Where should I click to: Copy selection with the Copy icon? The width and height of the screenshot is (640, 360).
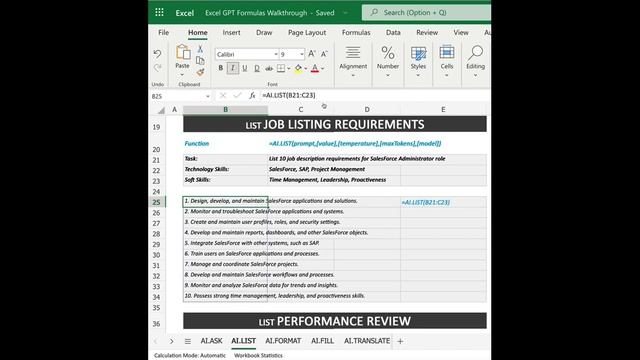200,60
